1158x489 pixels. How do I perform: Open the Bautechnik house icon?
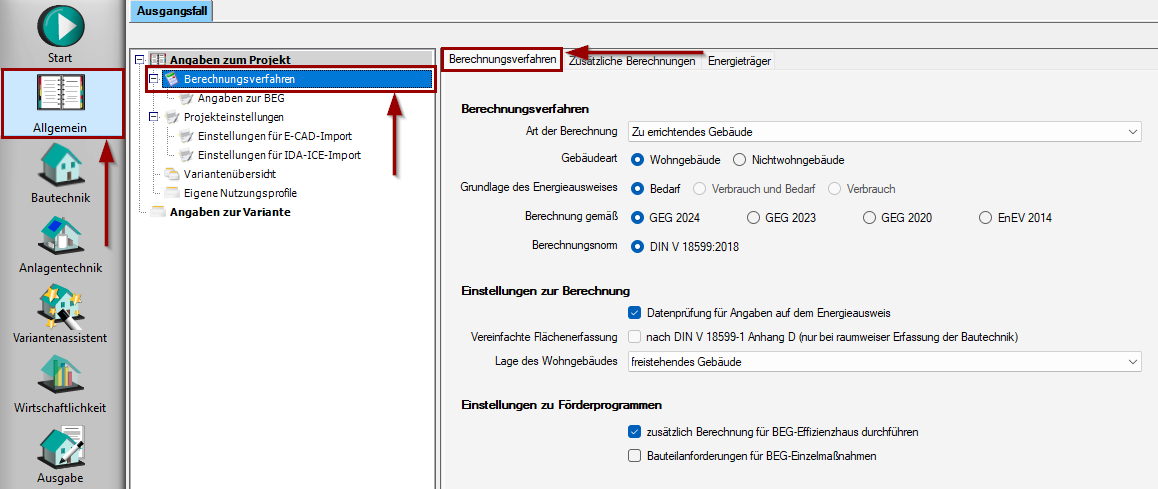coord(61,165)
